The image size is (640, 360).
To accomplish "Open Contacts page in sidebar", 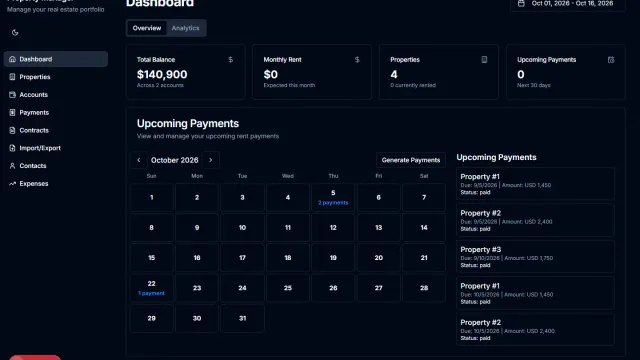I will [x=56, y=166].
